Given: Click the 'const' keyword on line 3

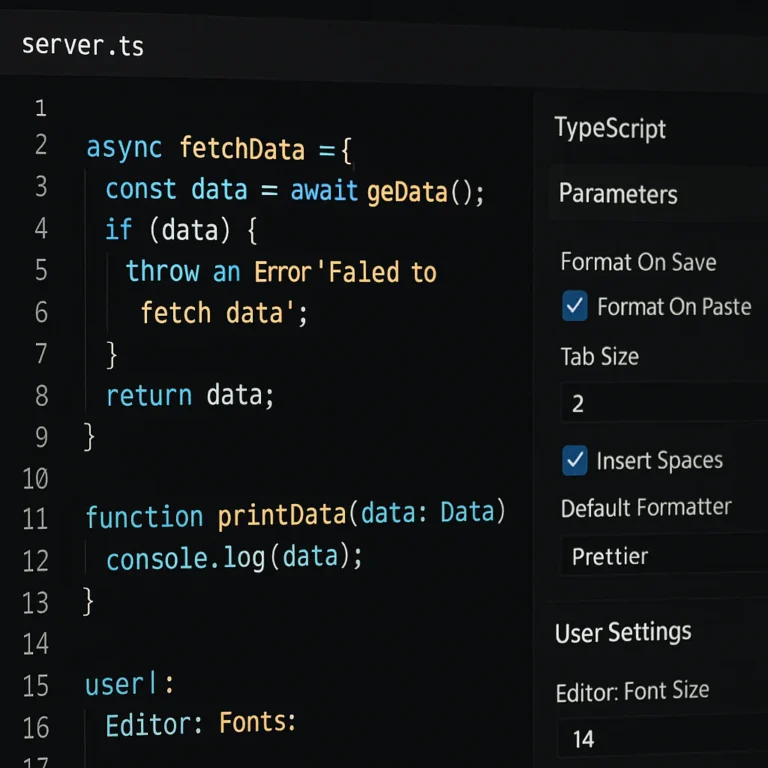Looking at the screenshot, I should (141, 190).
